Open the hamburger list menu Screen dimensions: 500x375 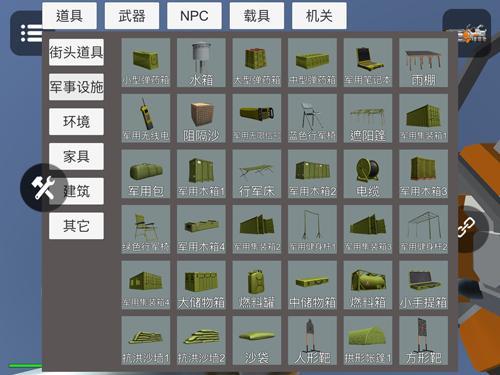(30, 33)
